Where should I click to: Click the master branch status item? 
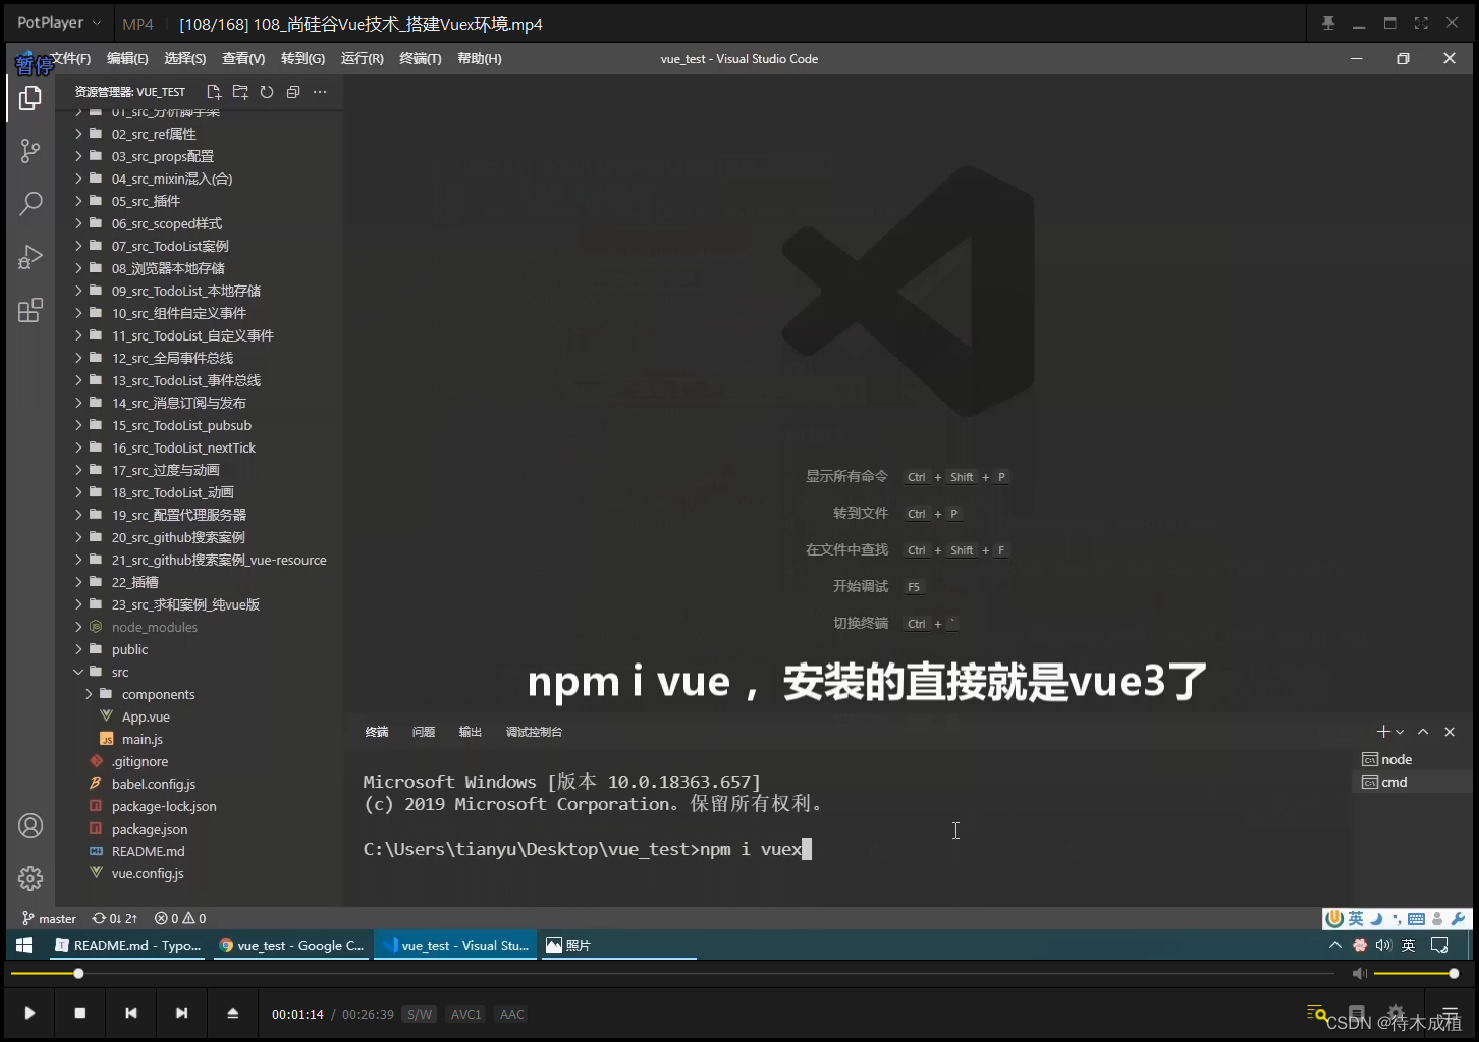coord(49,918)
